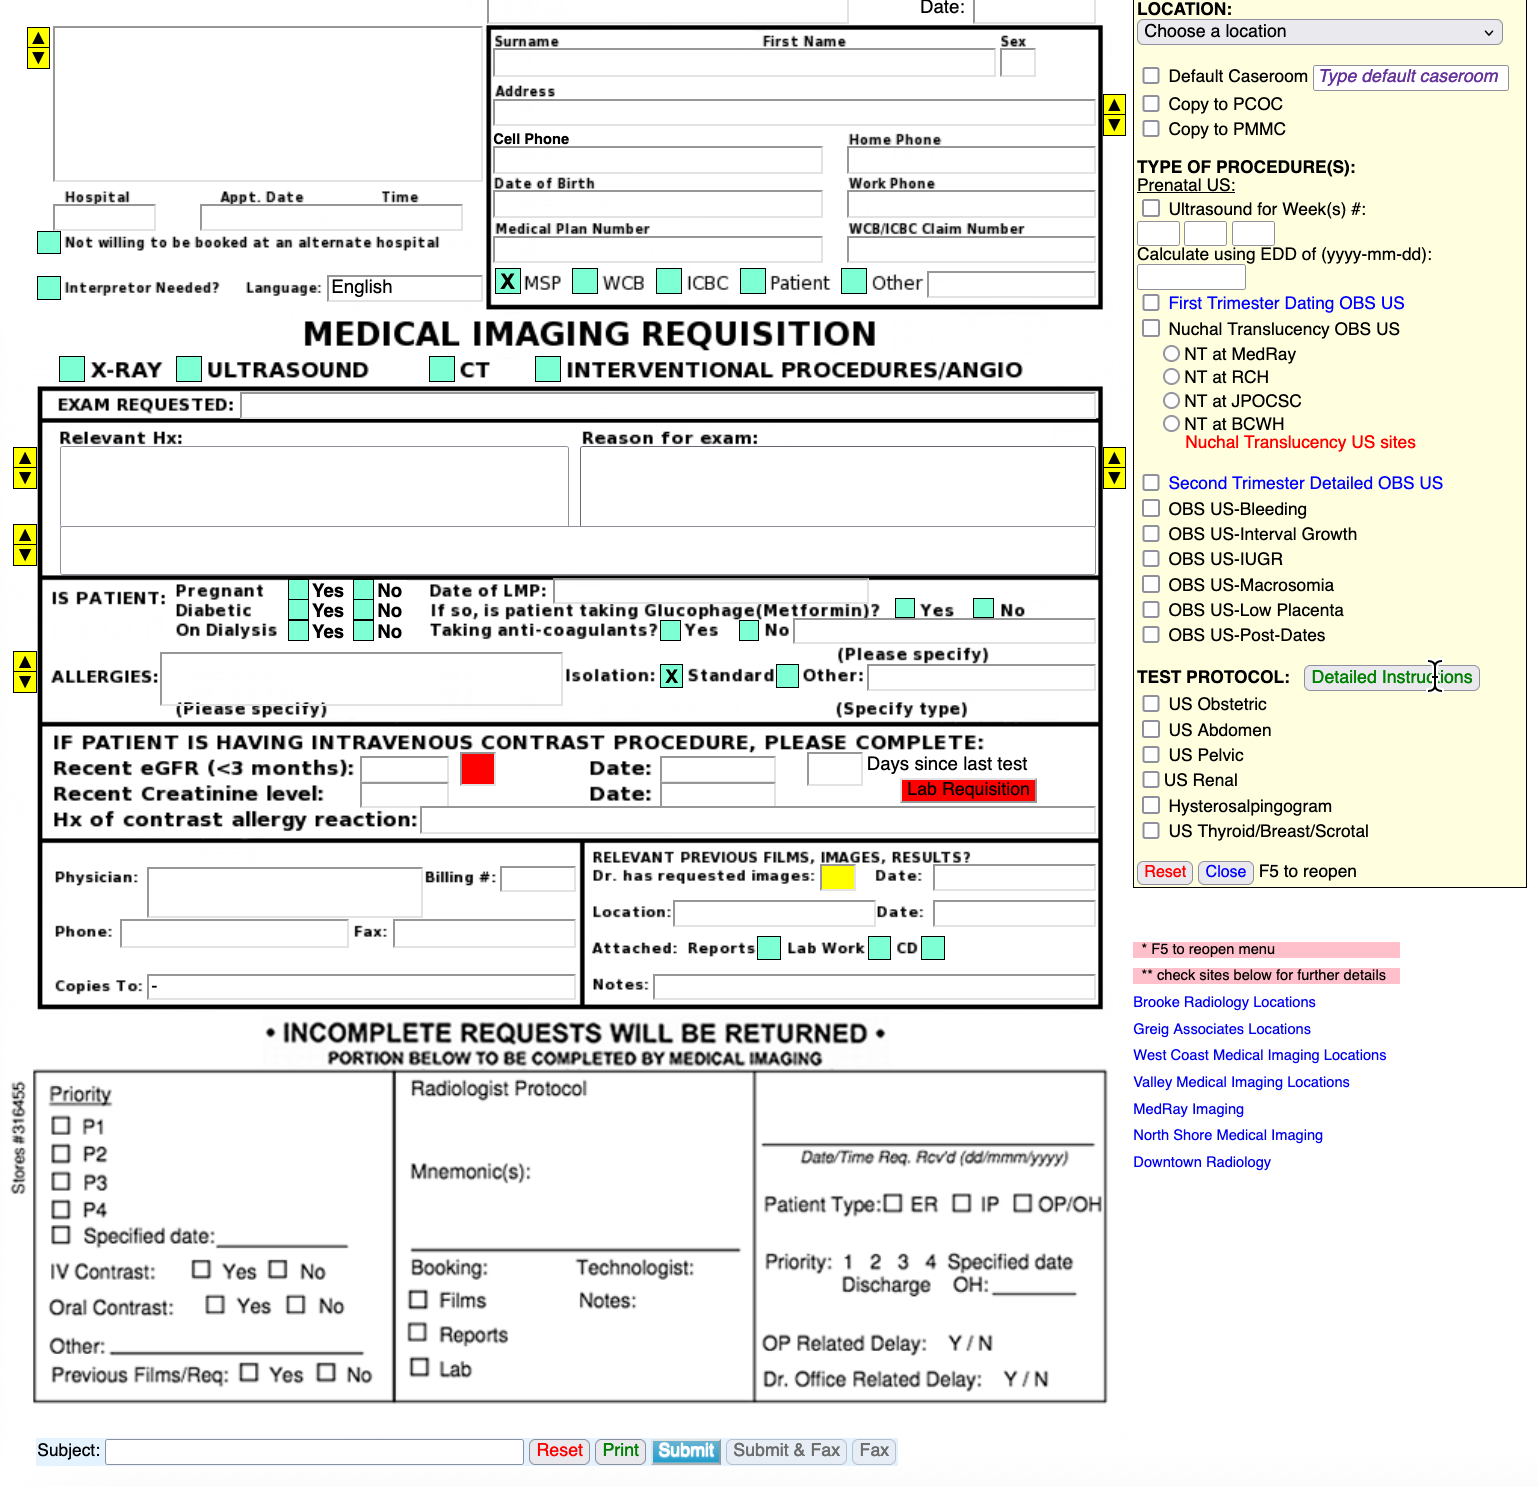
Task: Click the blue Submit button
Action: tap(686, 1451)
